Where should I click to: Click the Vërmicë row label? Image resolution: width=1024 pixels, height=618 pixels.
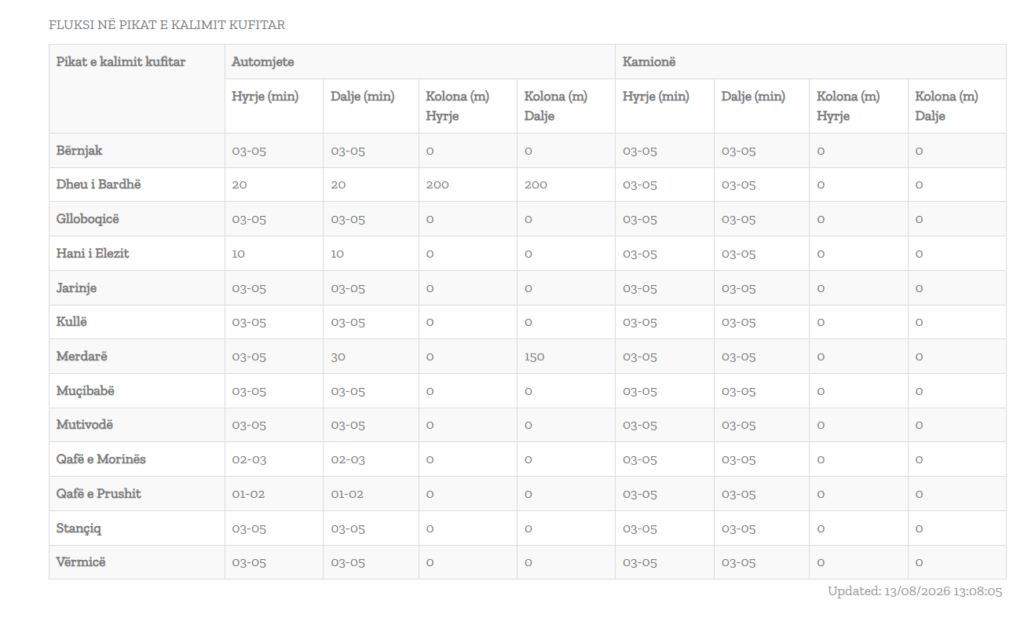pyautogui.click(x=80, y=562)
